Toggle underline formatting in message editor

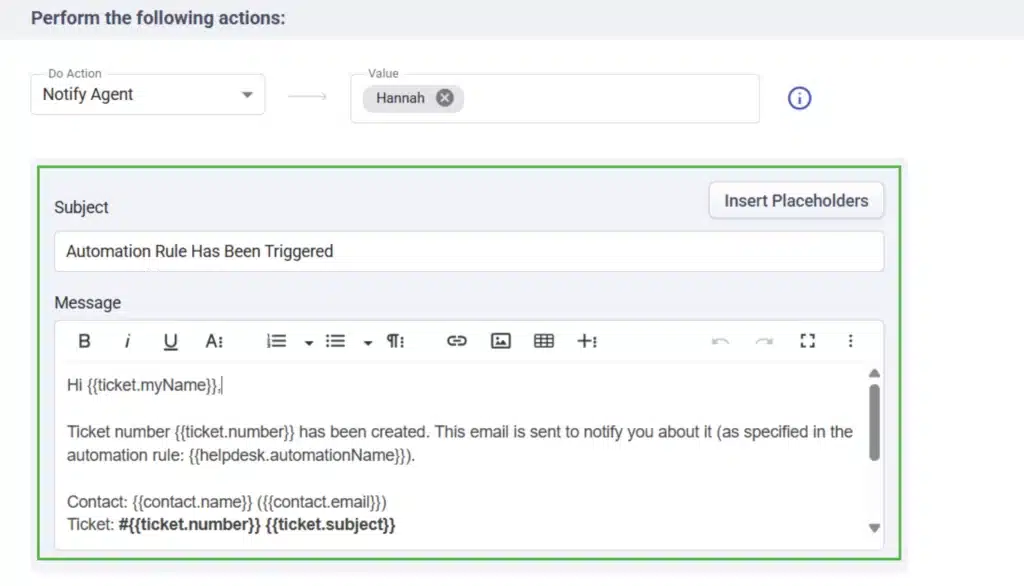point(171,341)
